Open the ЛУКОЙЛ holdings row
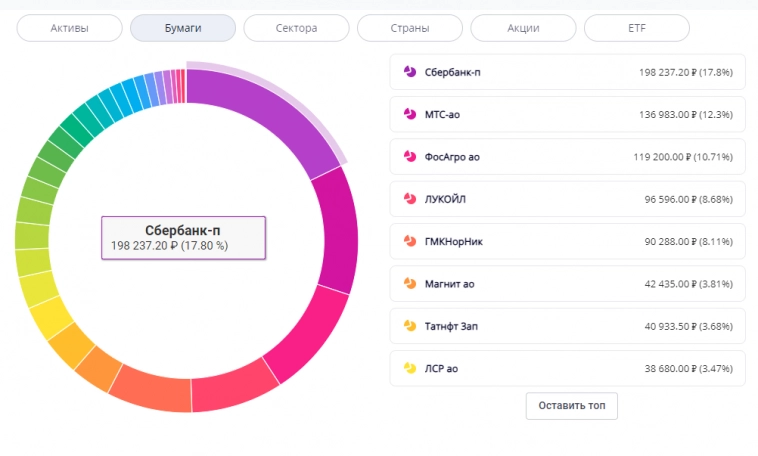This screenshot has width=758, height=456. click(567, 199)
